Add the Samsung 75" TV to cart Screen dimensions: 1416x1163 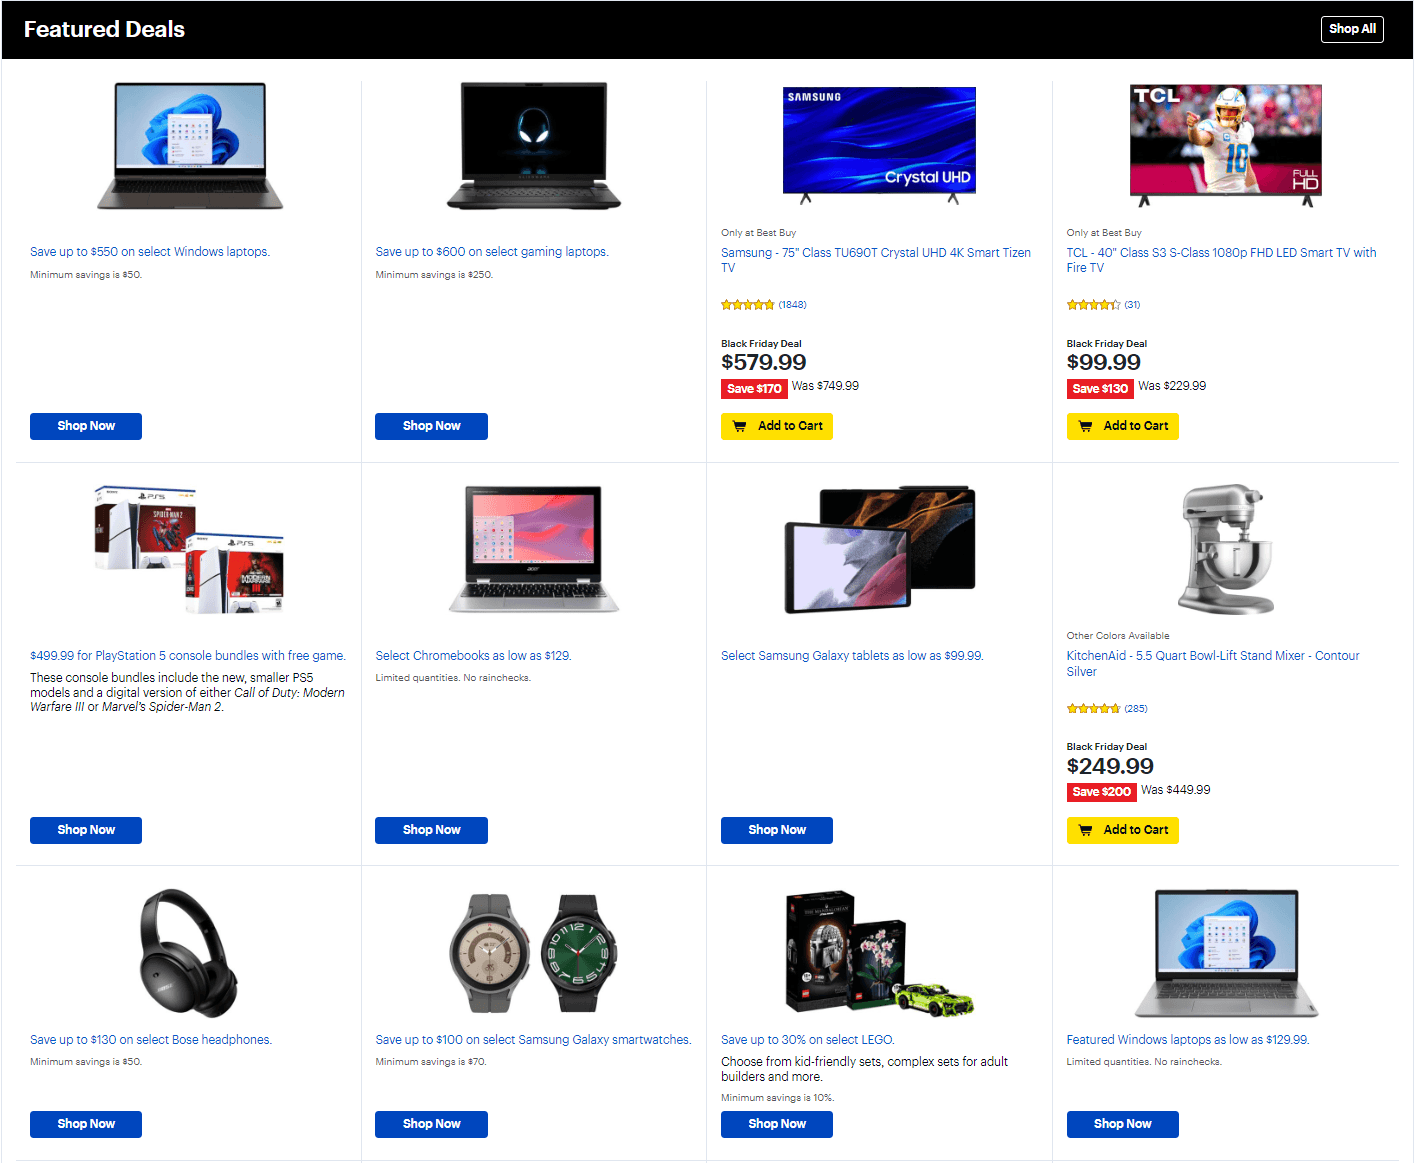[x=777, y=426]
